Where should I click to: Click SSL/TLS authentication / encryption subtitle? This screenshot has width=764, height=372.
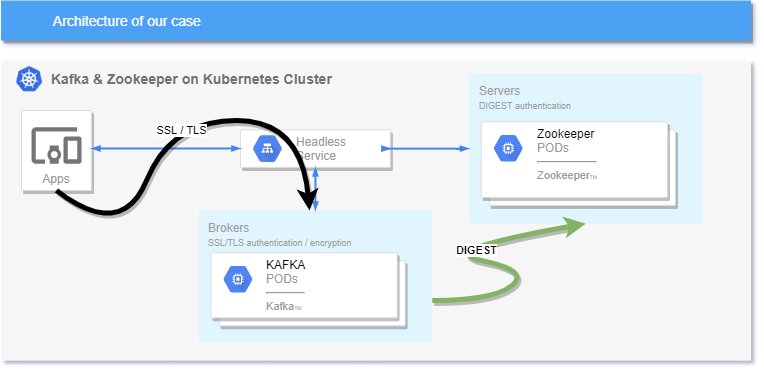click(x=280, y=243)
